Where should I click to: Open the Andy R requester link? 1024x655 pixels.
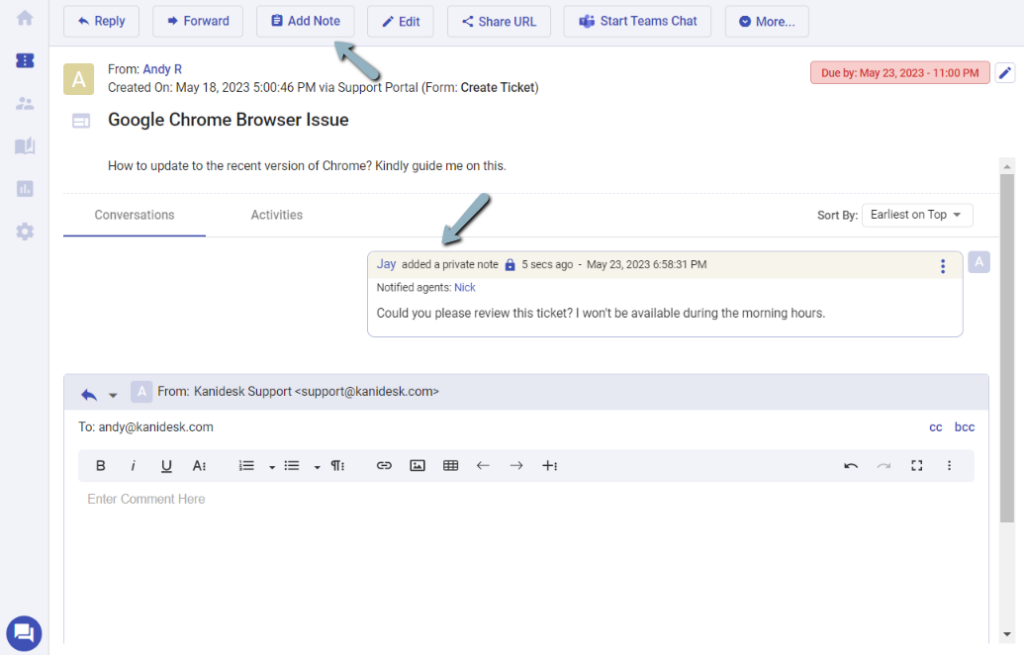162,70
